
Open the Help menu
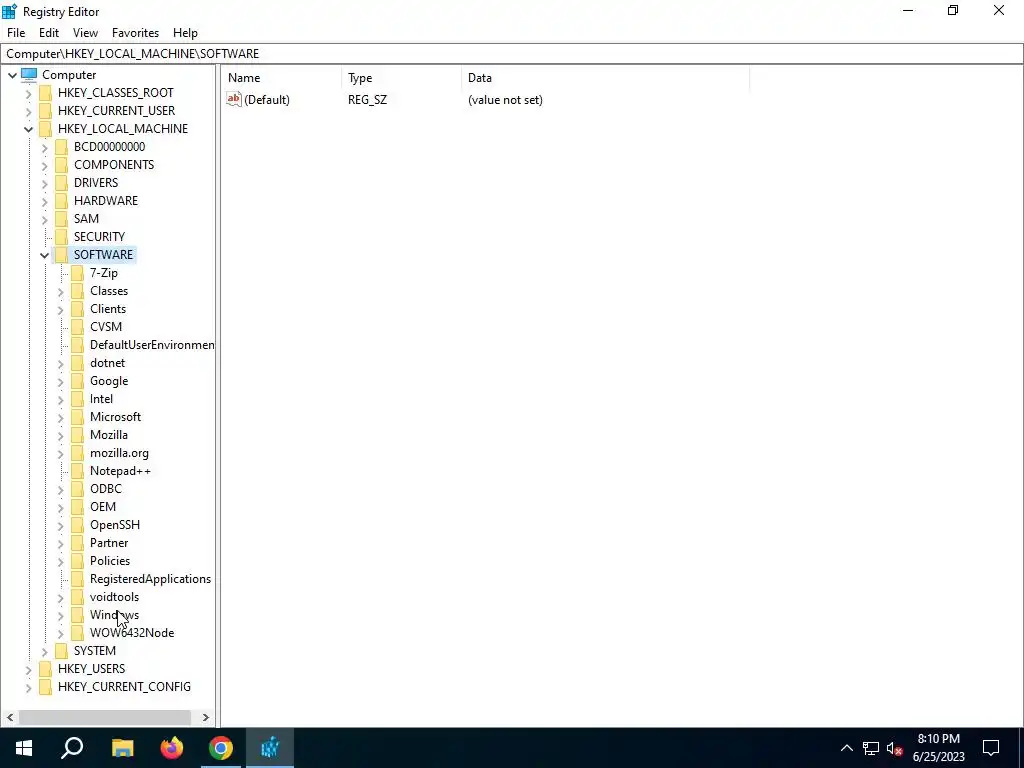[x=185, y=33]
